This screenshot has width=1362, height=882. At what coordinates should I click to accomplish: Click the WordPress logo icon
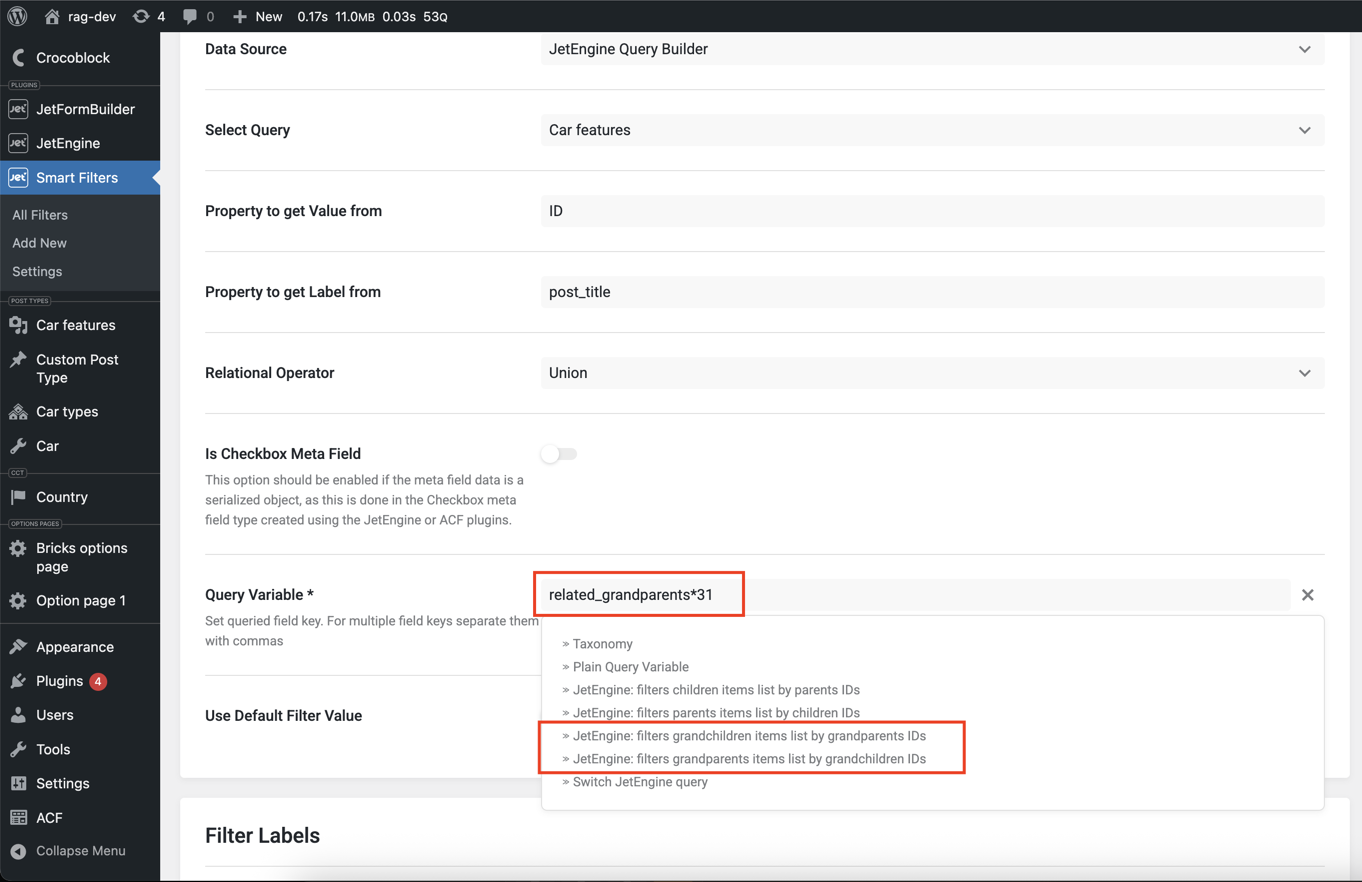click(17, 16)
